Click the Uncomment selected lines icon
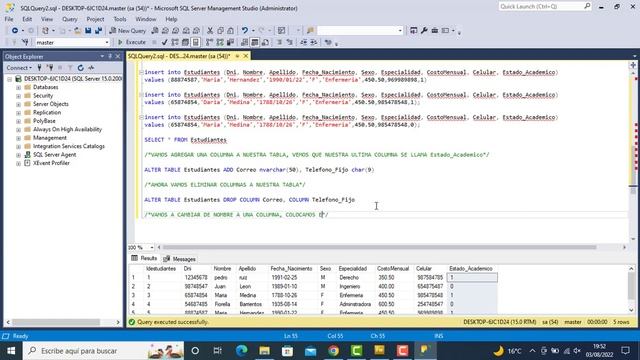The width and height of the screenshot is (640, 360). point(290,42)
